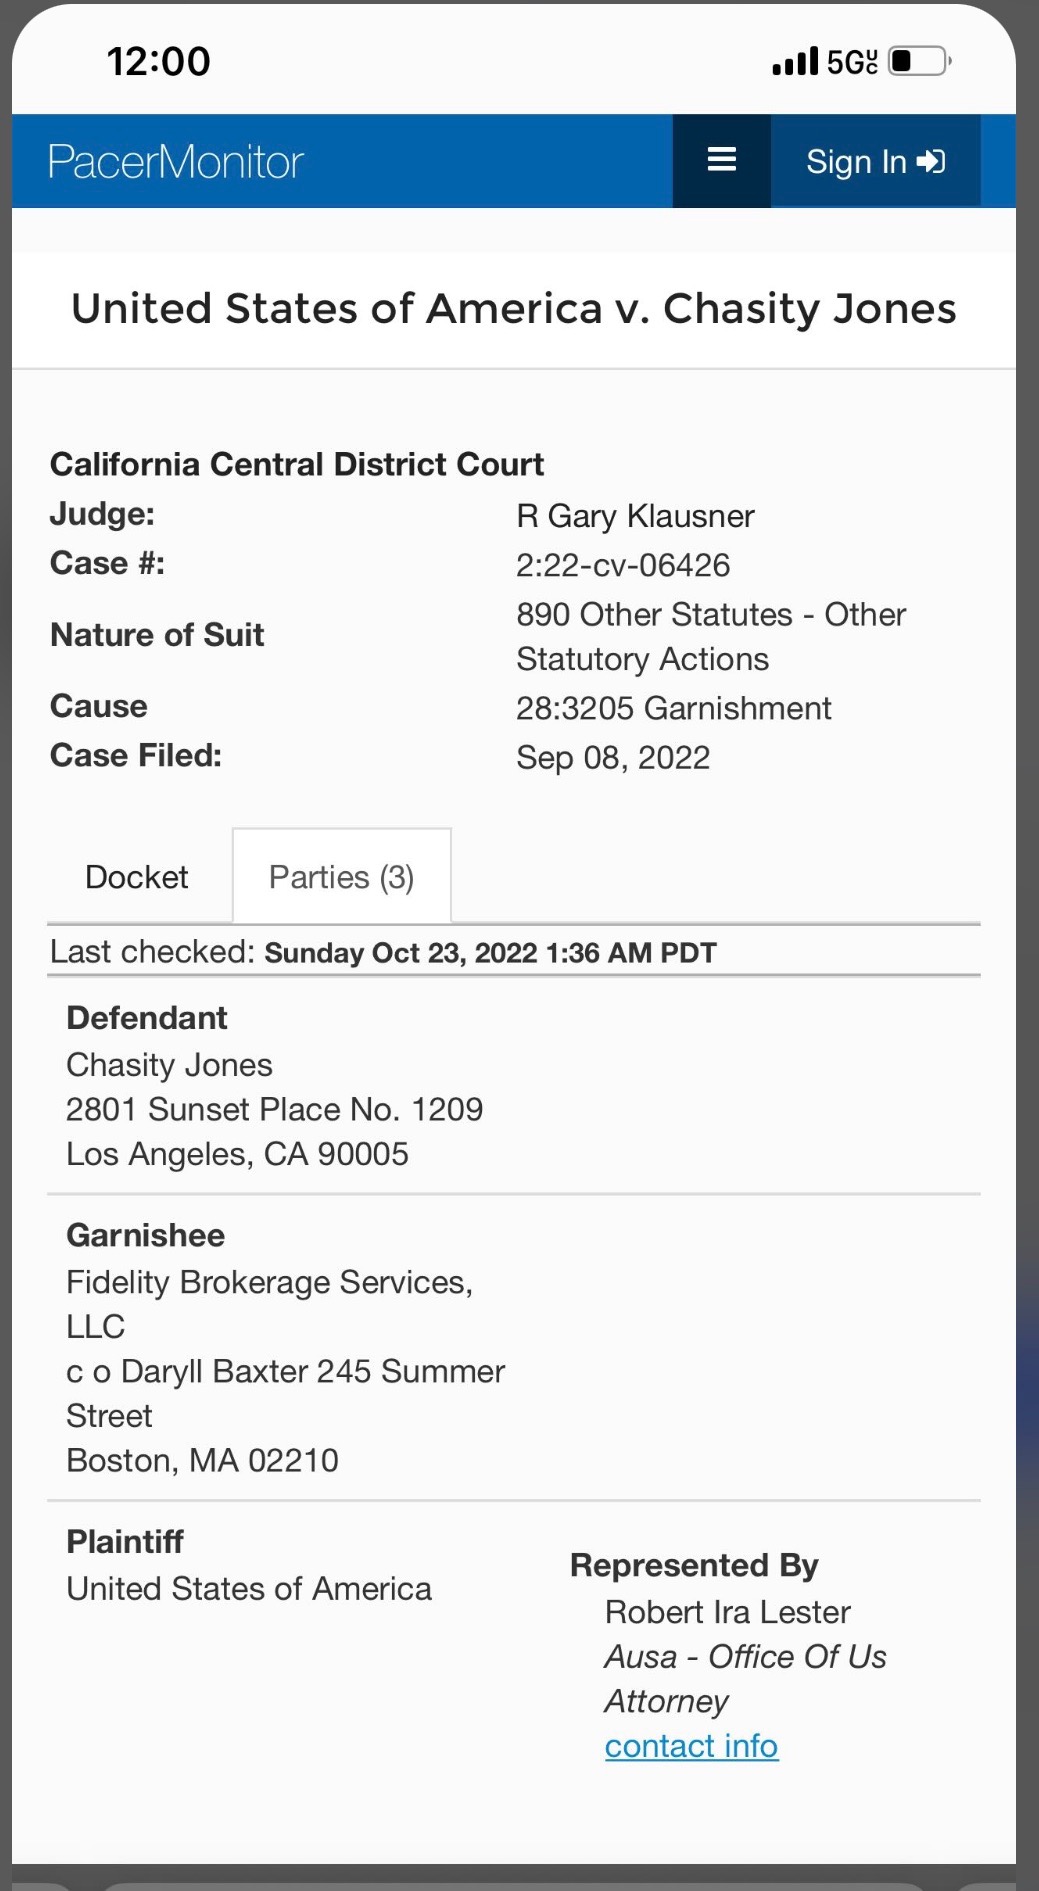Select the case number 2:22-cv-06426
The width and height of the screenshot is (1039, 1891).
coord(623,565)
